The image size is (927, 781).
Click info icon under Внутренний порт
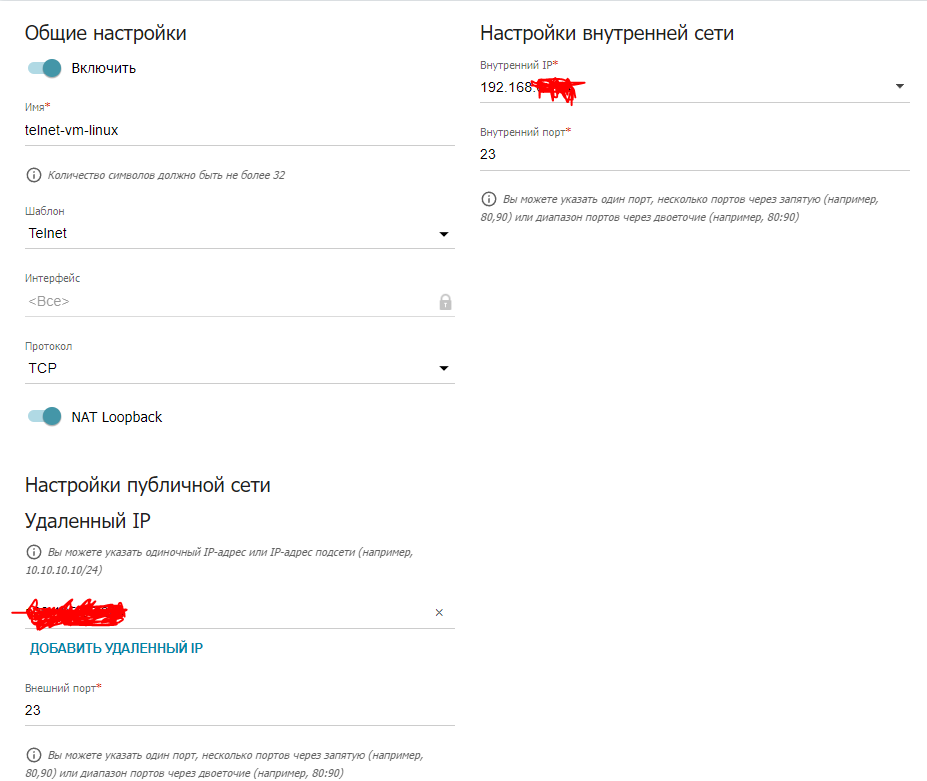pyautogui.click(x=489, y=199)
